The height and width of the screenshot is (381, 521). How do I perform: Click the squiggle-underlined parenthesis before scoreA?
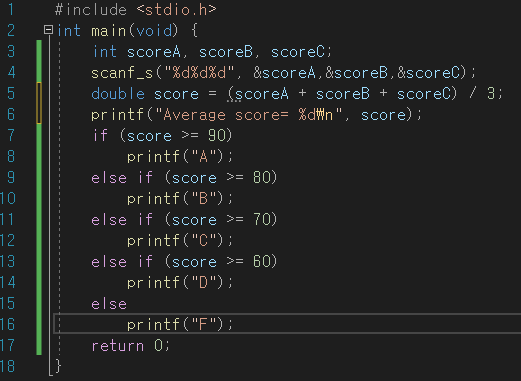pos(230,94)
